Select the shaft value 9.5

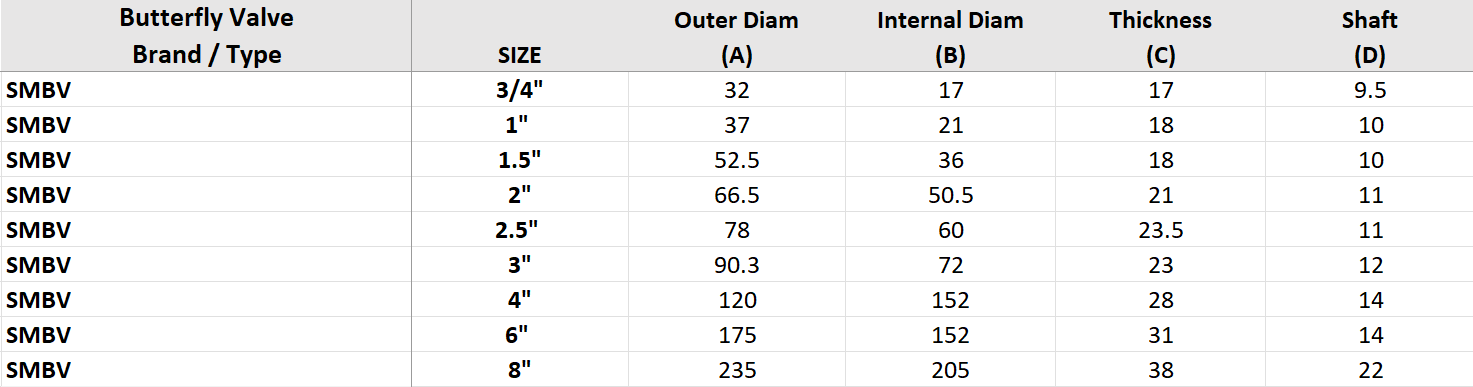point(1370,90)
